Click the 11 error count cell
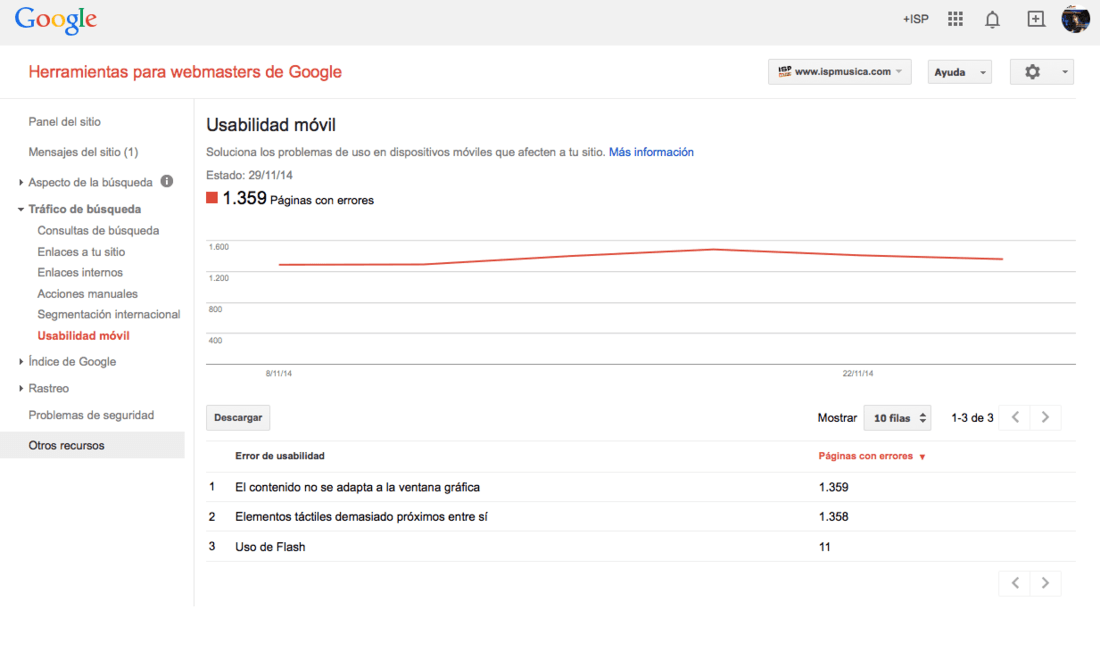Viewport: 1100px width, 659px height. (824, 547)
